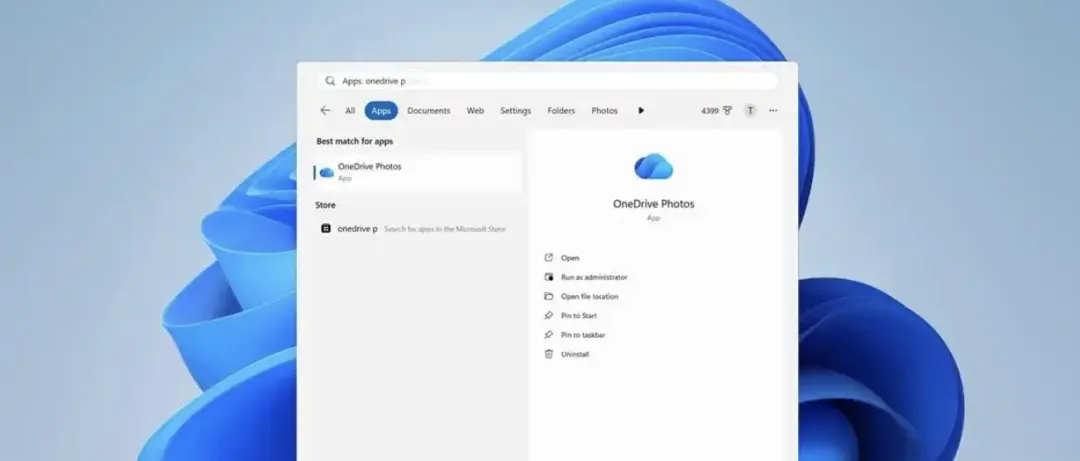Pin to taskbar
Screen dimensions: 1080x461
pyautogui.click(x=583, y=335)
